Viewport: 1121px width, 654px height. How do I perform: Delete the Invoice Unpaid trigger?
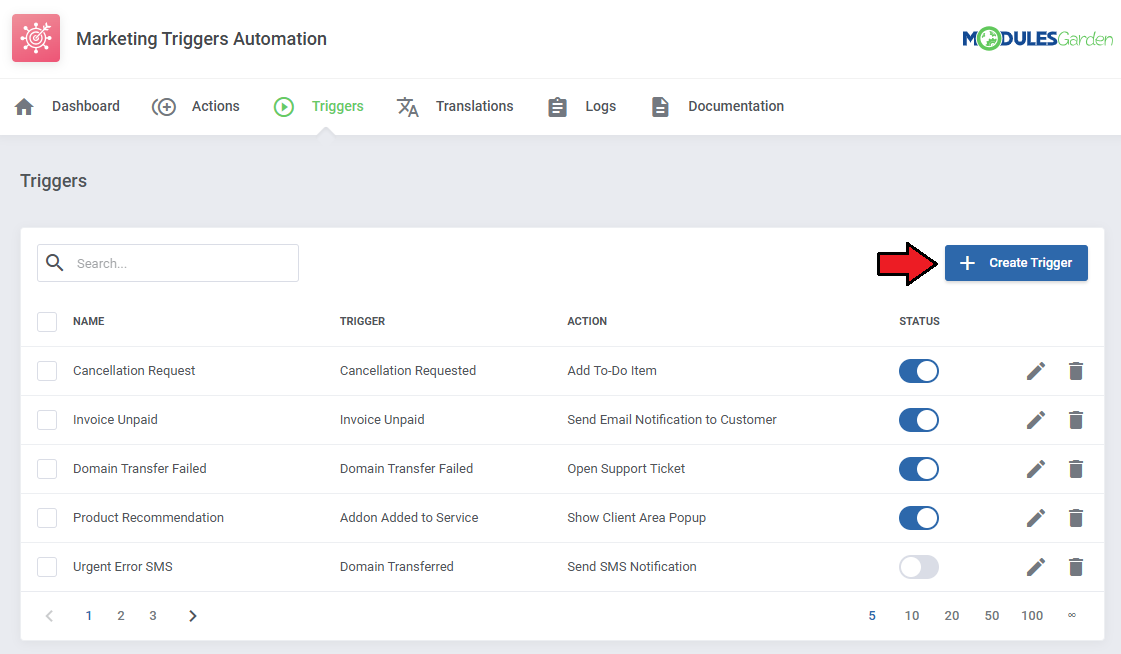[1076, 420]
